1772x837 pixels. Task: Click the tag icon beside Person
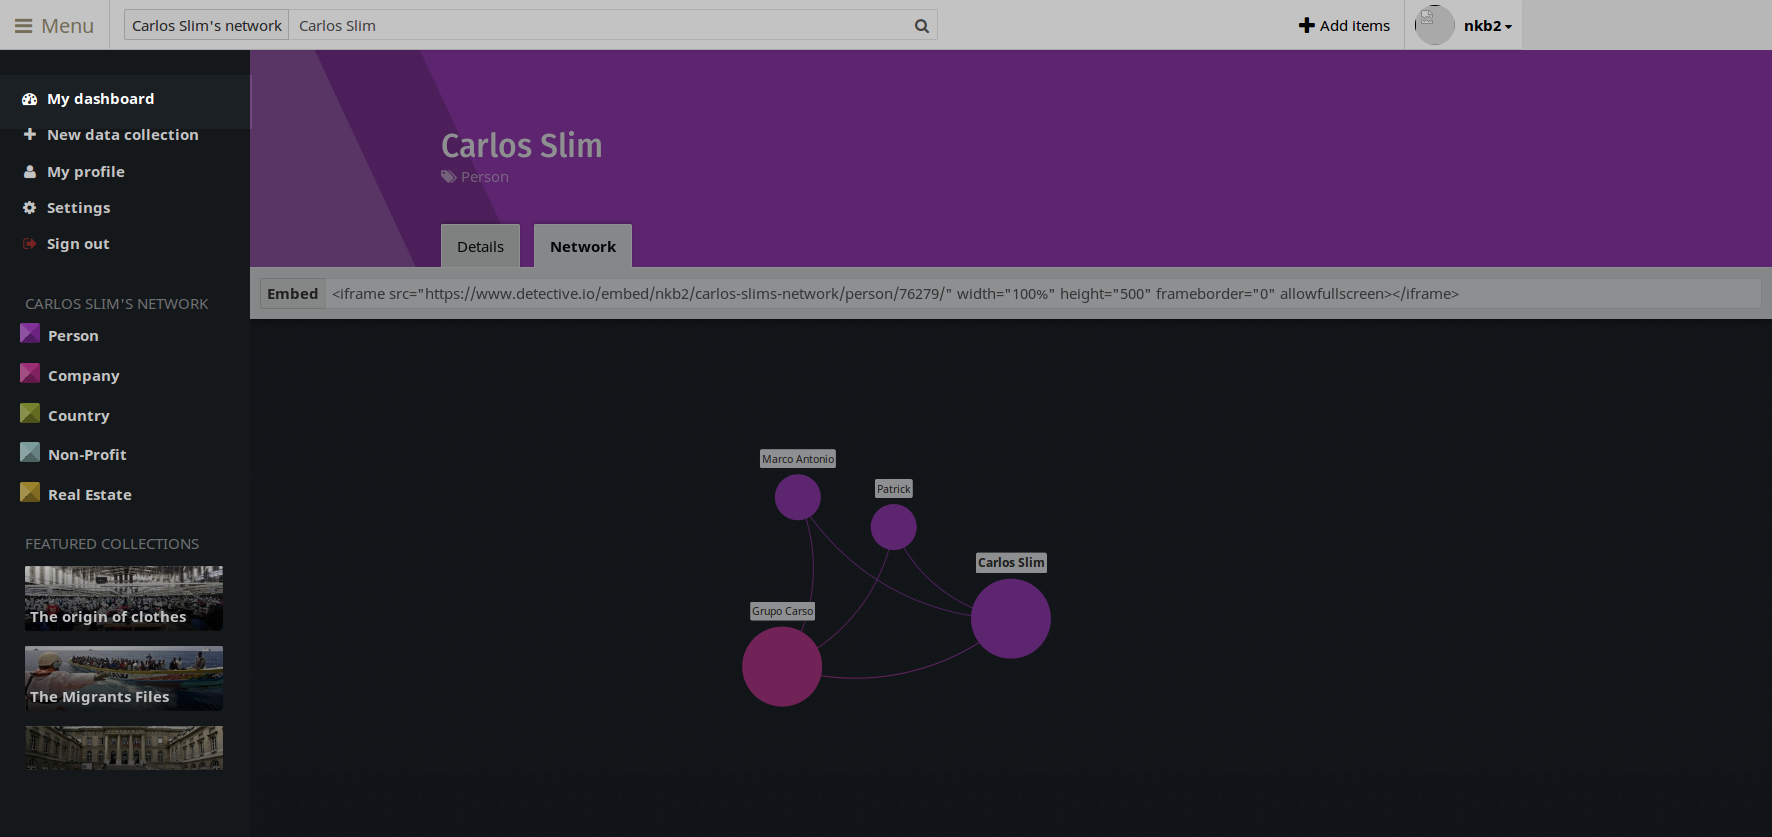coord(449,177)
